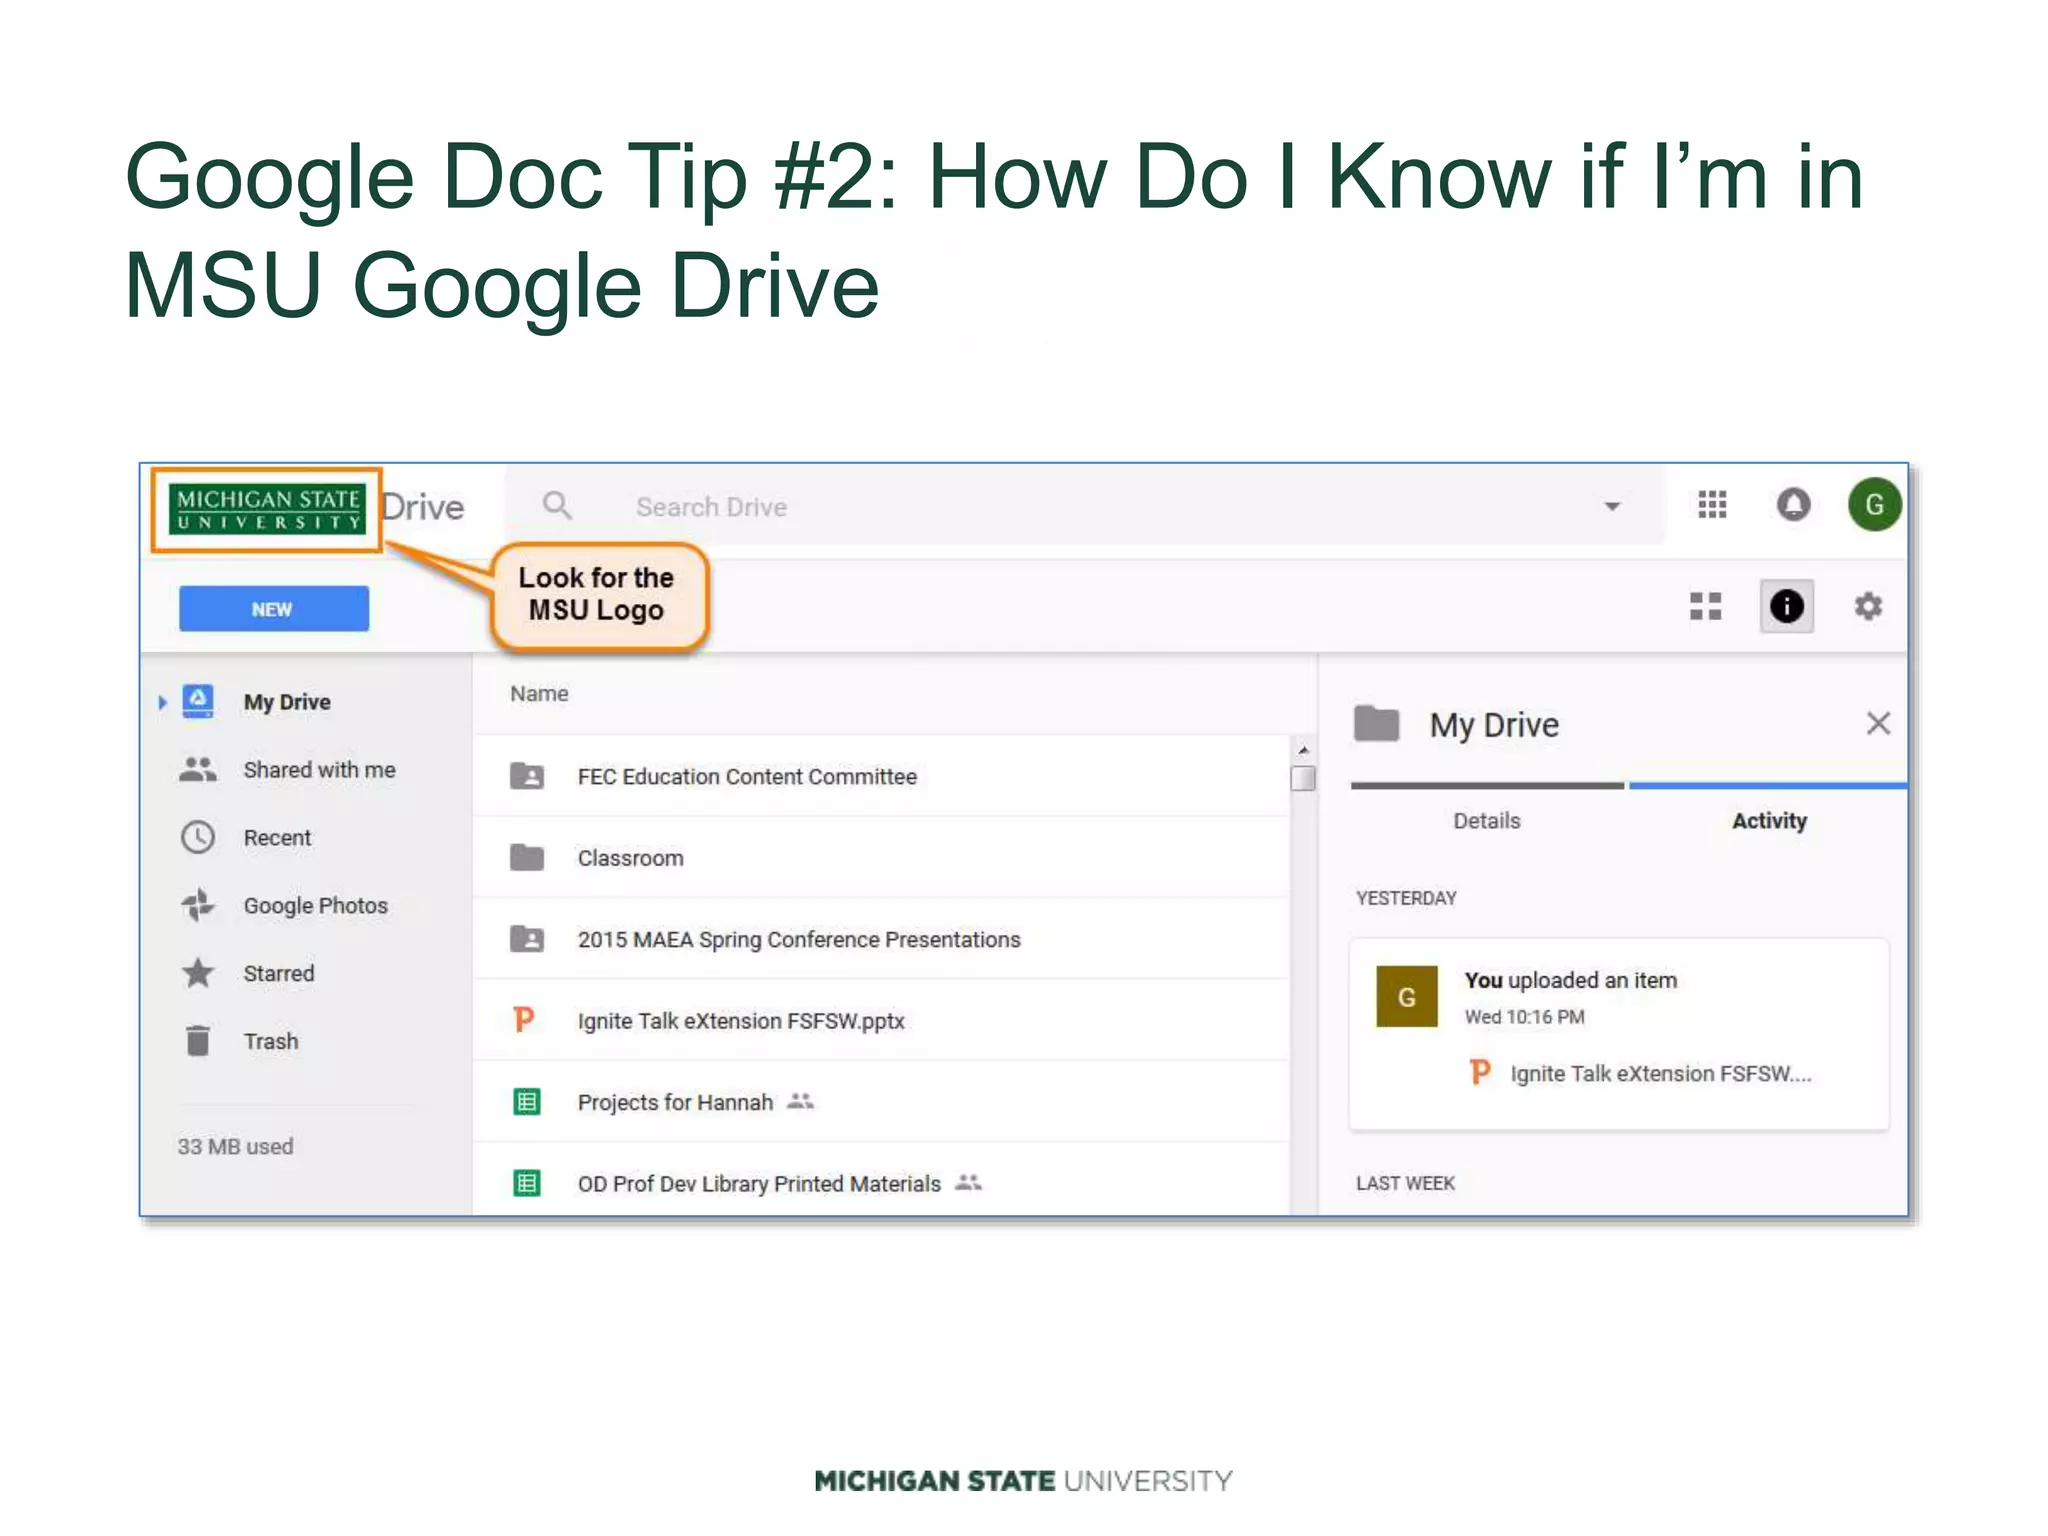Click the Michigan State University logo
This screenshot has width=2048, height=1536.
(267, 508)
